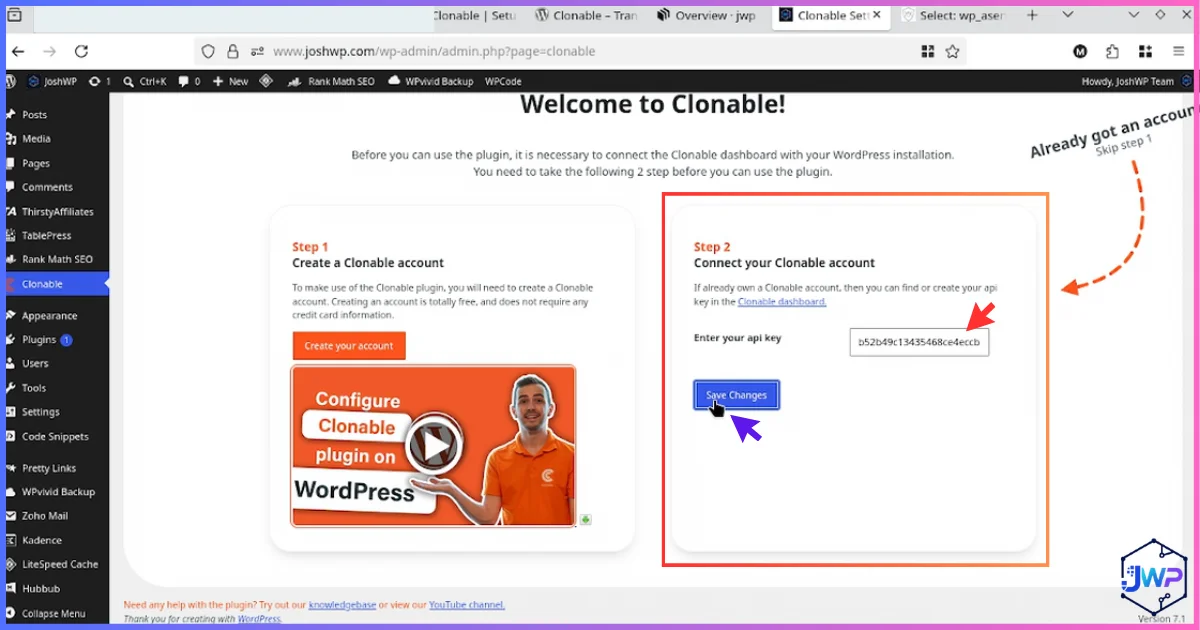Open the browser extensions puzzle icon
Image resolution: width=1200 pixels, height=630 pixels.
pyautogui.click(x=1112, y=51)
